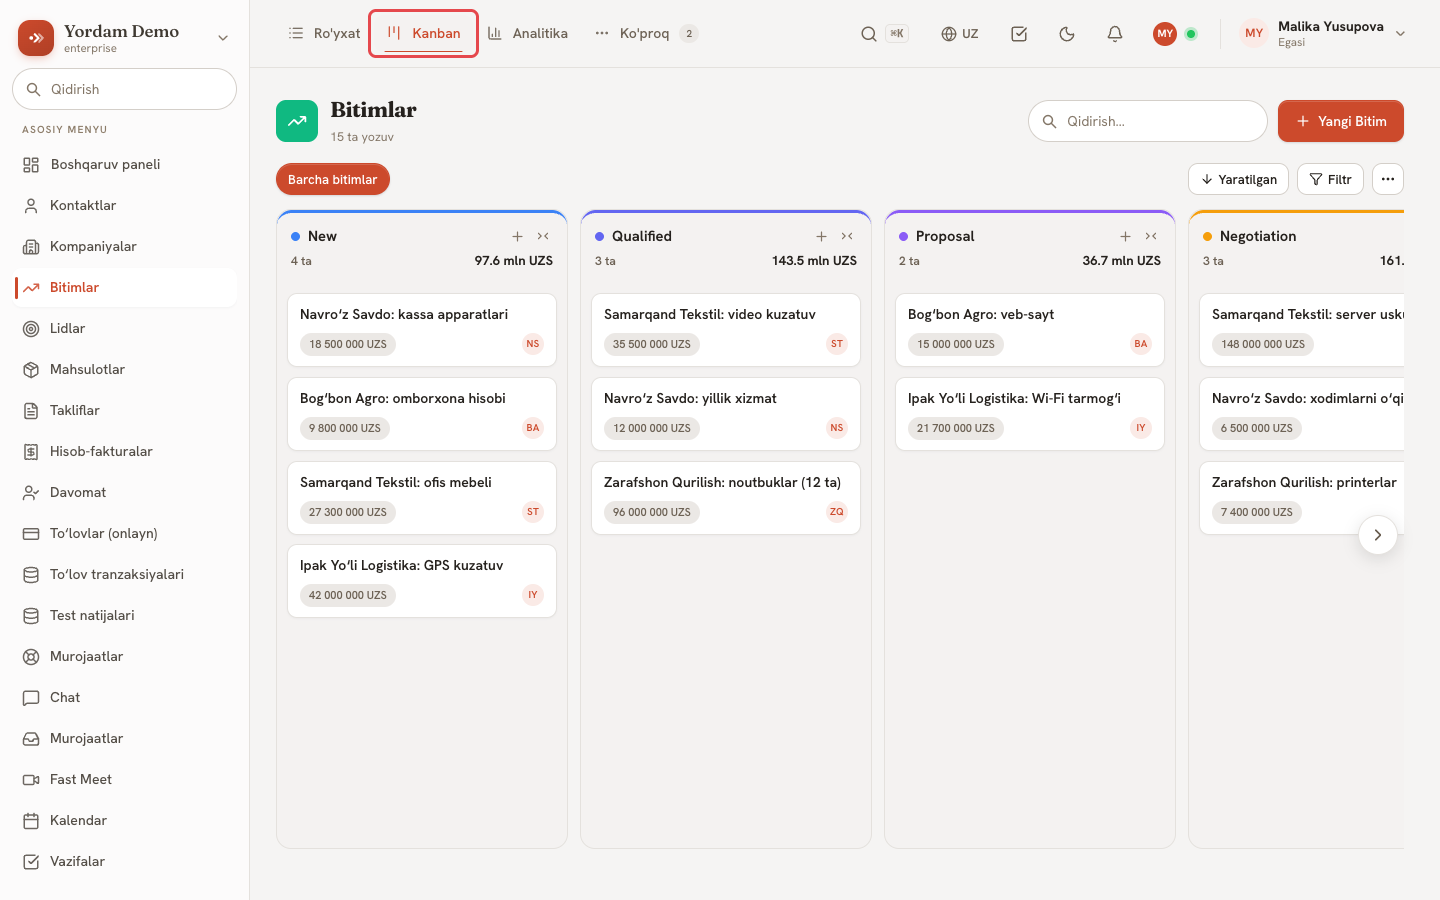
Task: Collapse the New column
Action: point(543,236)
